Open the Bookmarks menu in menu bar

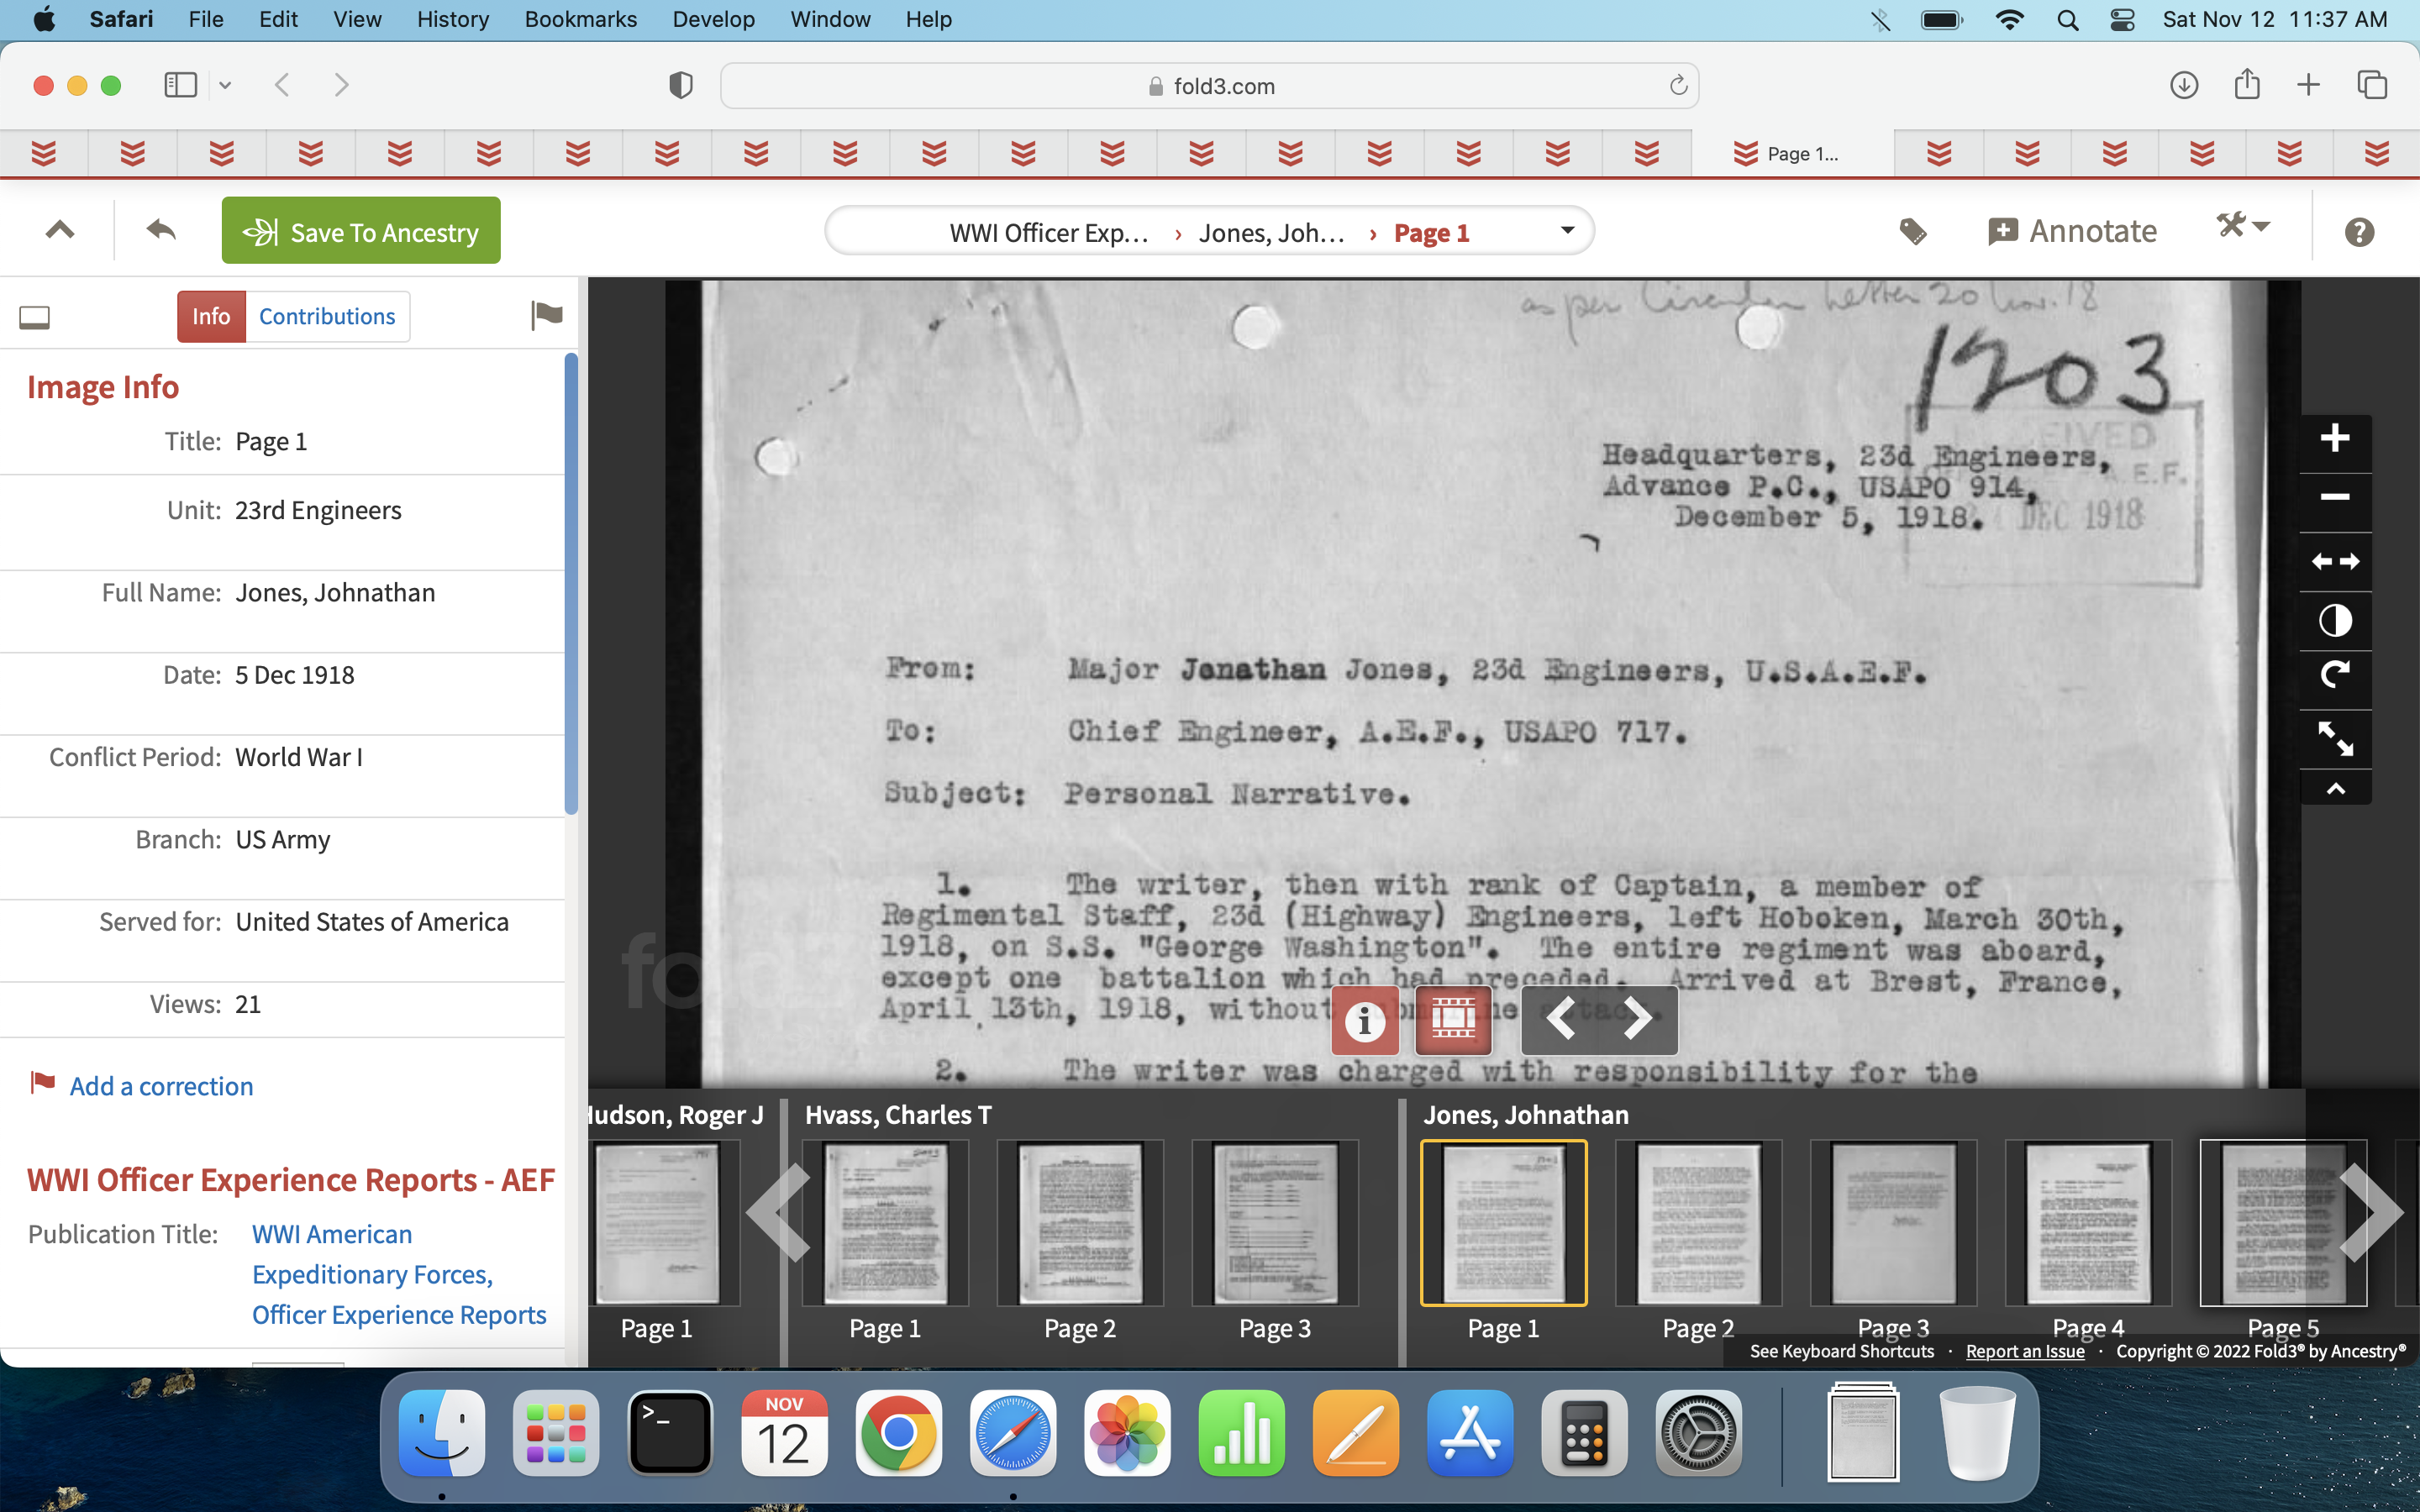point(580,19)
